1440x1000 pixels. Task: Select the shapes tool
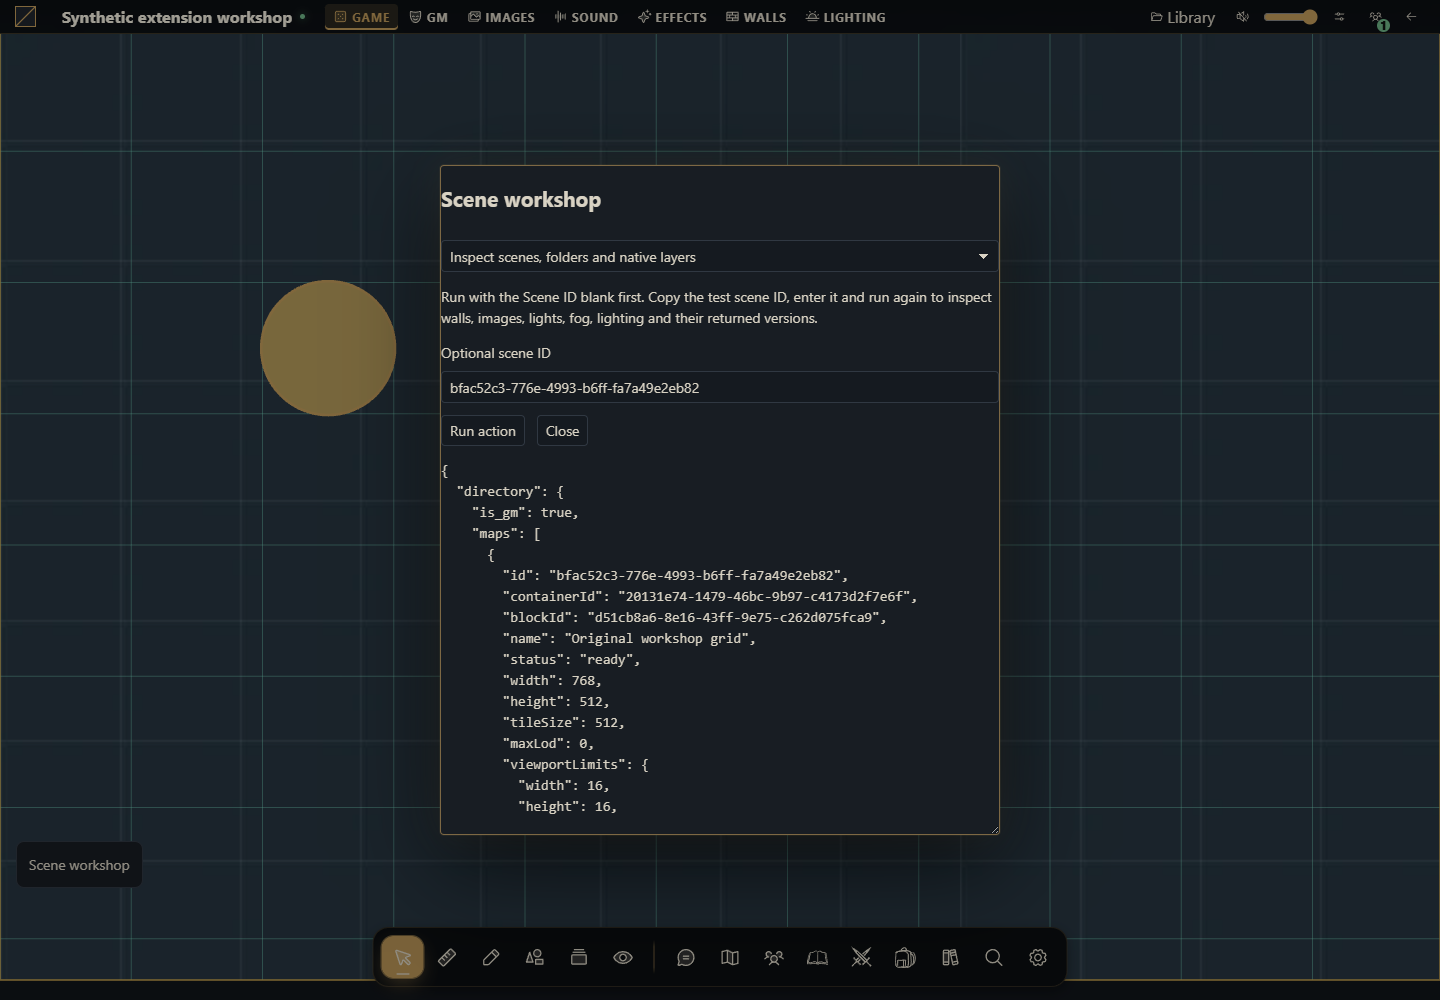coord(535,958)
